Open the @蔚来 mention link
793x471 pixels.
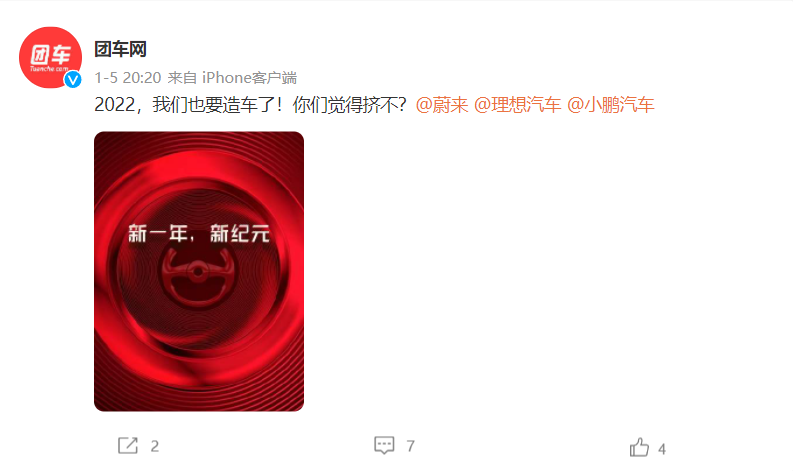[x=442, y=105]
